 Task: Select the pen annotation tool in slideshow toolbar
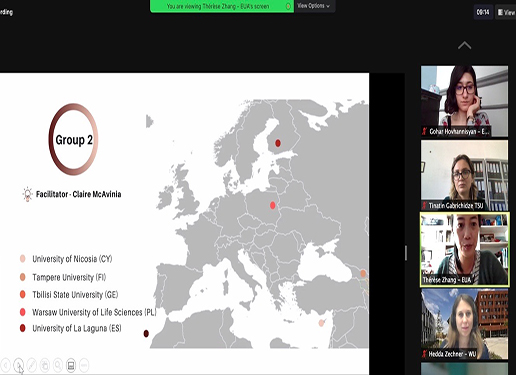point(32,365)
